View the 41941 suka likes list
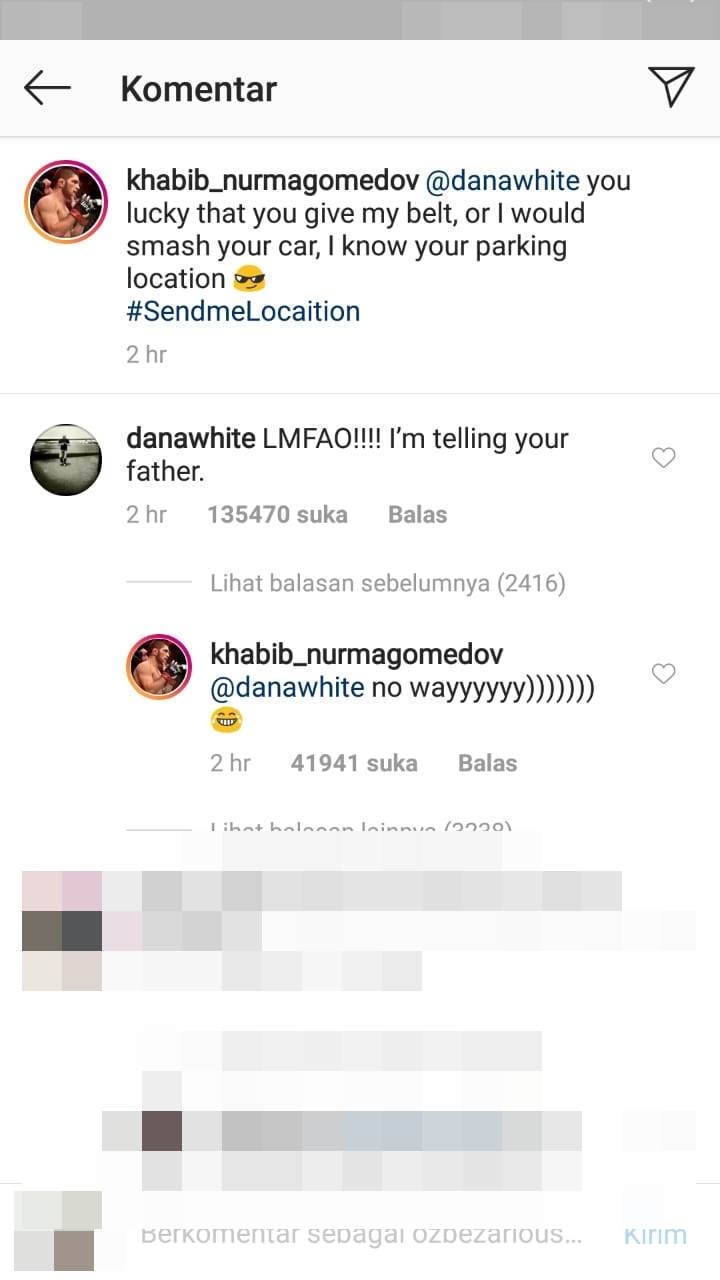Viewport: 720px width, 1280px height. (x=354, y=763)
